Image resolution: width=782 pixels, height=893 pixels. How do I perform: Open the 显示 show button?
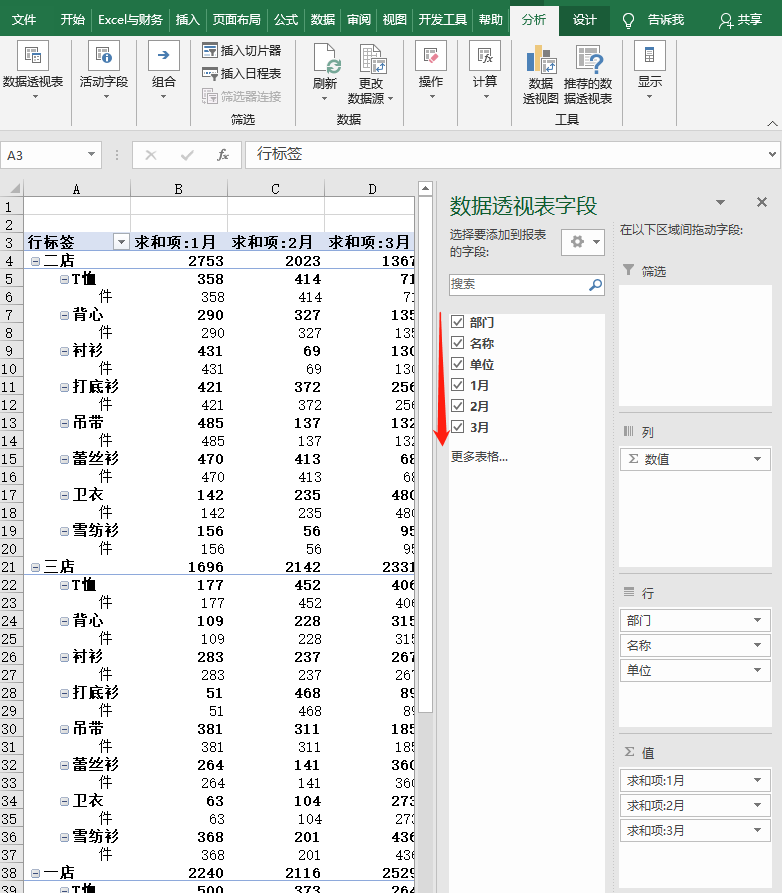tap(650, 71)
